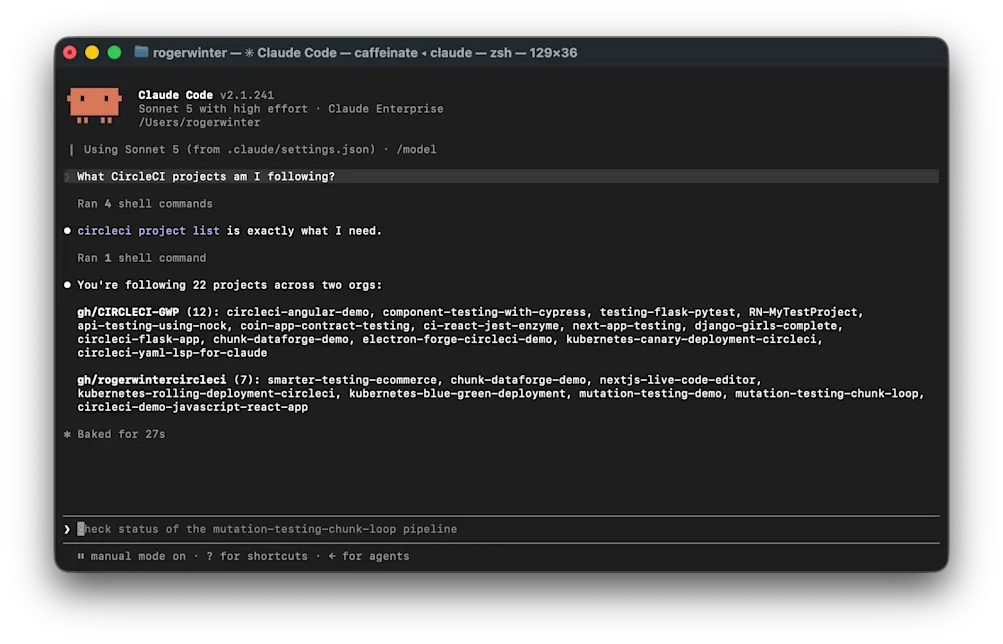Click '? for shortcuts' hint
Viewport: 1003px width, 644px height.
(x=257, y=556)
